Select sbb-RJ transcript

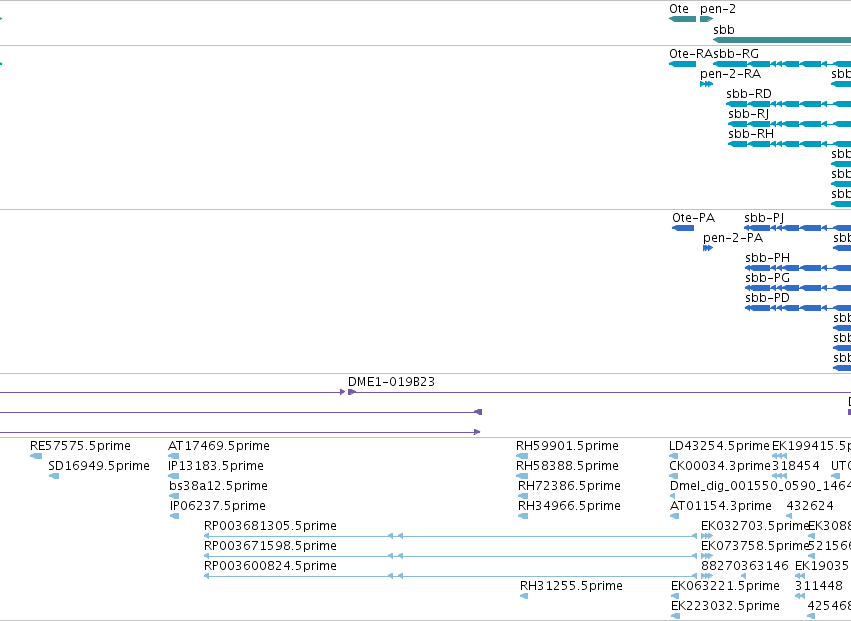tap(790, 124)
